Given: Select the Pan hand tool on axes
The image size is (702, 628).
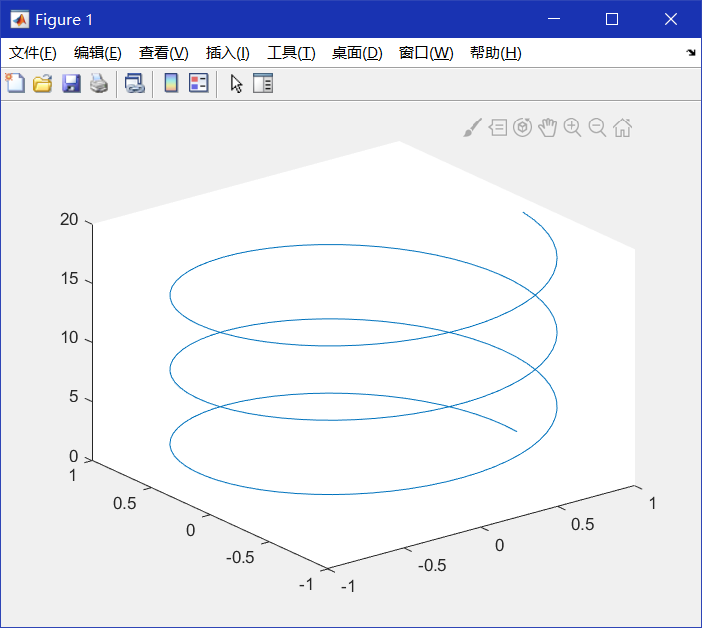Looking at the screenshot, I should 548,128.
